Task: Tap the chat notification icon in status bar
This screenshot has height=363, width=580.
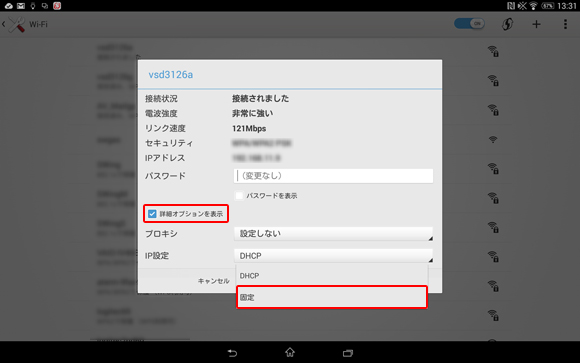Action: [x=45, y=6]
